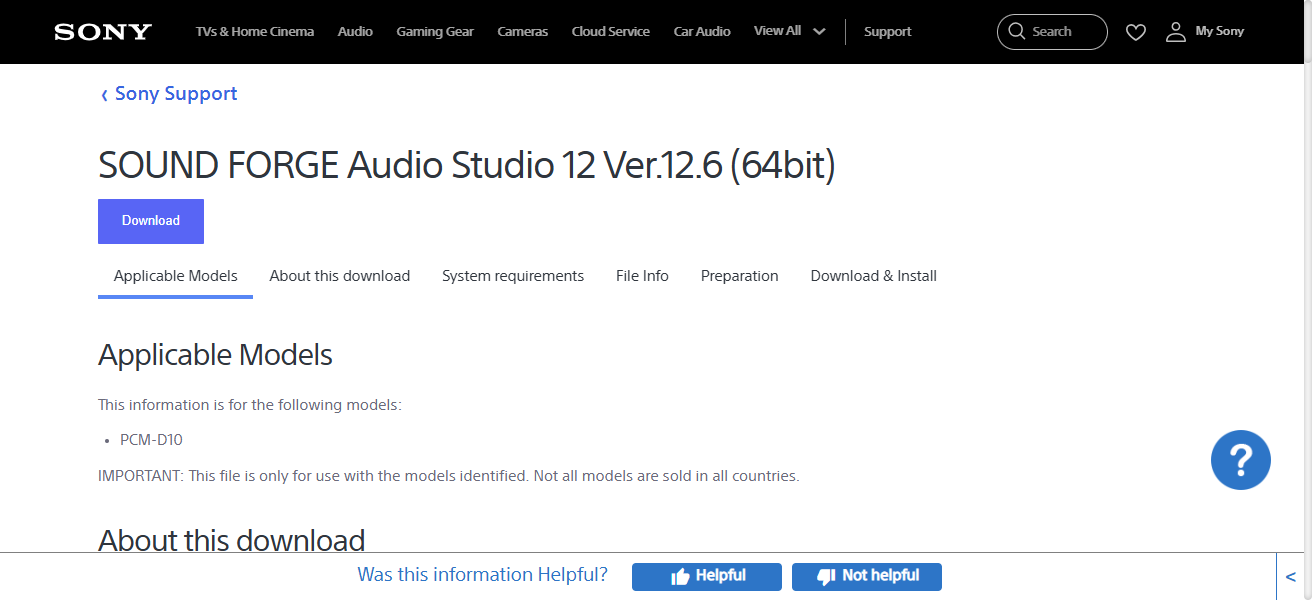Viewport: 1312px width, 600px height.
Task: Select the File Info tab
Action: coord(642,275)
